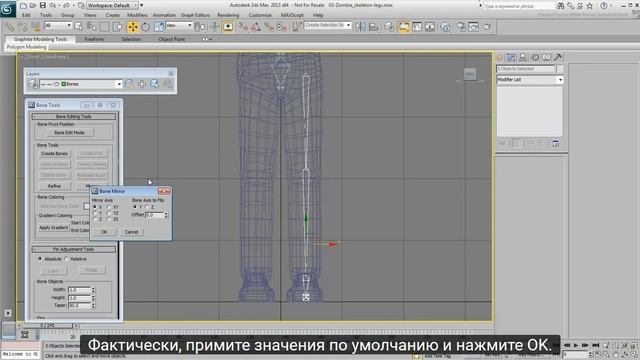Image resolution: width=640 pixels, height=360 pixels.
Task: Open the Curve Editor icon
Action: (x=417, y=27)
